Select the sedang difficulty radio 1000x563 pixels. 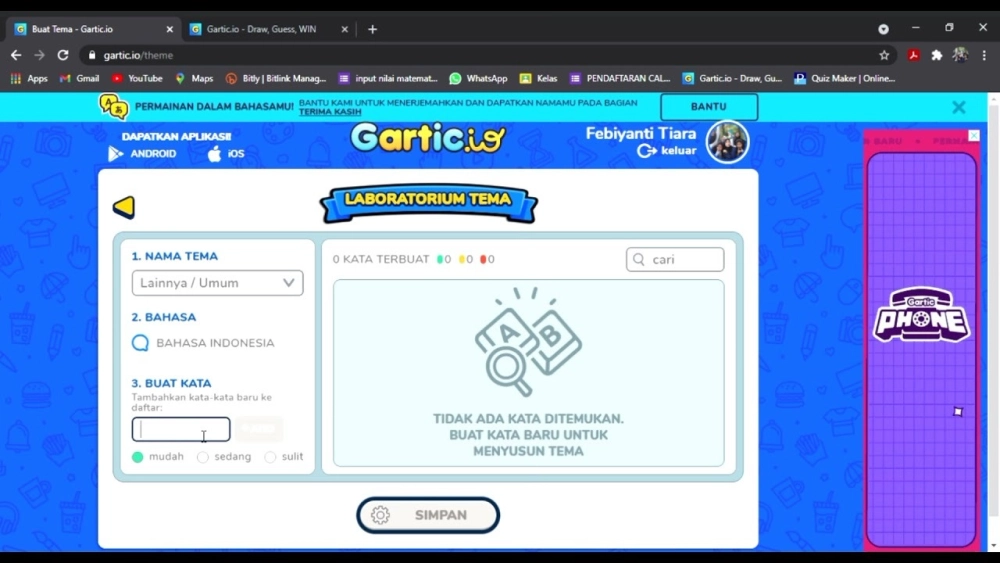click(203, 457)
